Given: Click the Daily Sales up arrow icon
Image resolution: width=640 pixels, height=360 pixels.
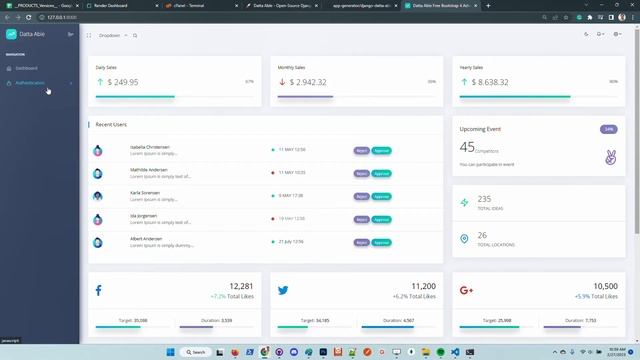Looking at the screenshot, I should tap(100, 82).
